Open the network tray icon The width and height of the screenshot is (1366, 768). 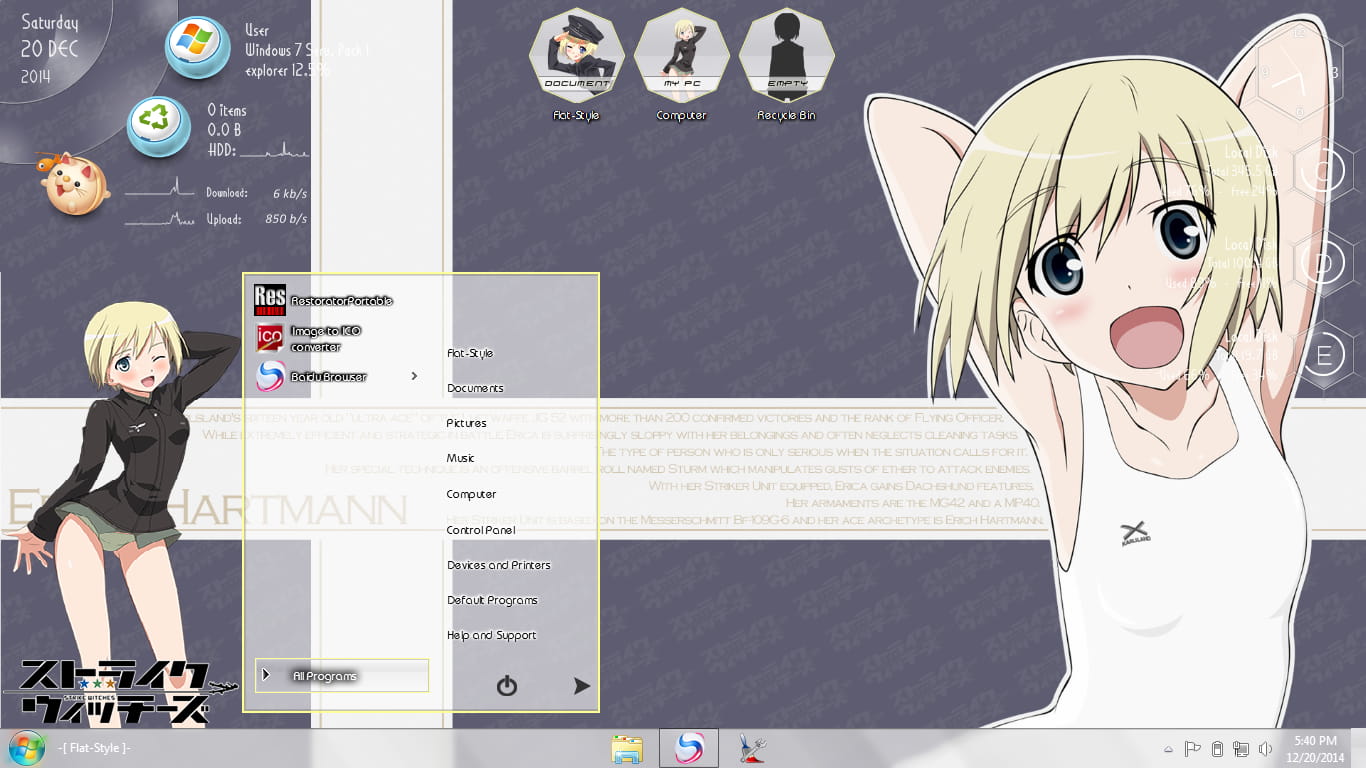click(1241, 749)
